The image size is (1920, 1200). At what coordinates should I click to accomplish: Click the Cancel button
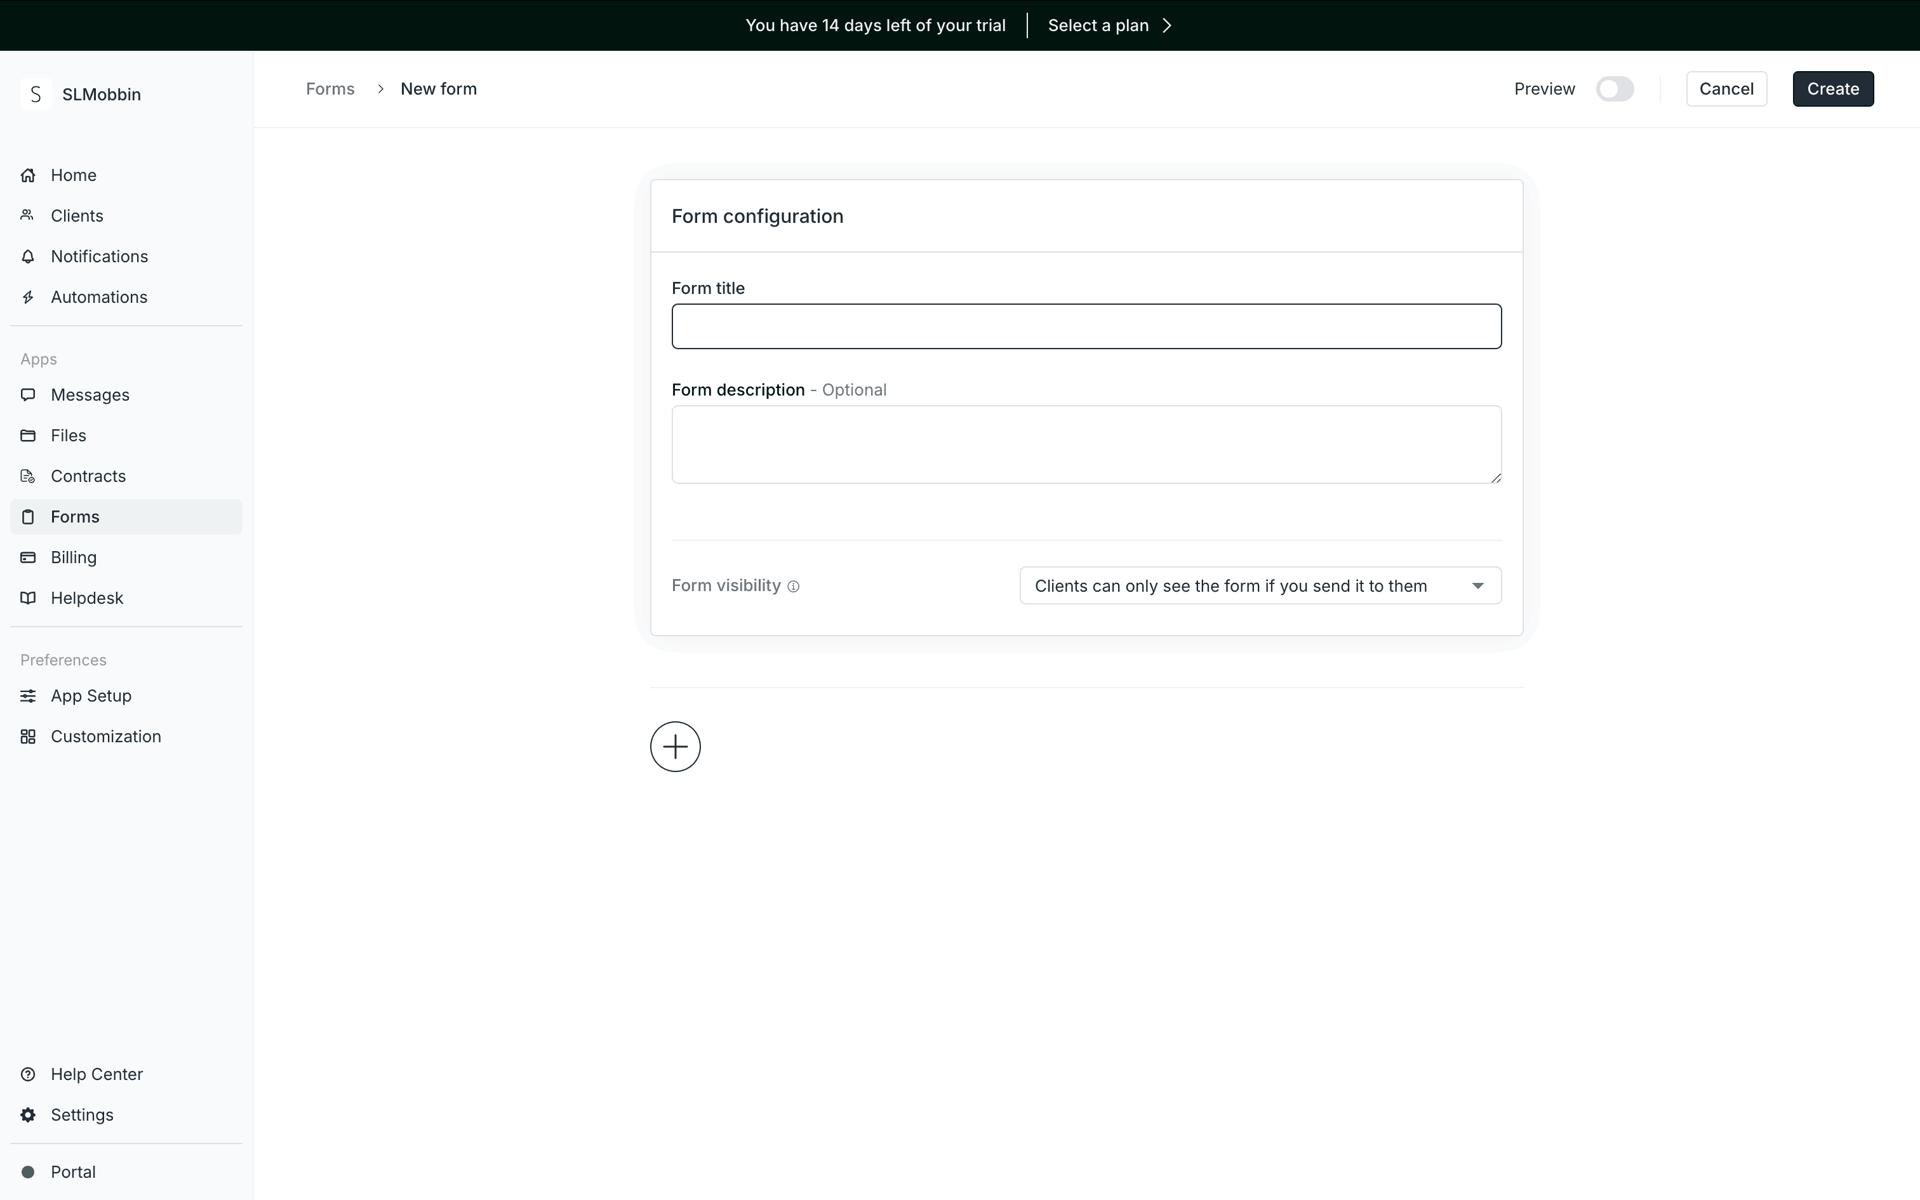coord(1726,89)
